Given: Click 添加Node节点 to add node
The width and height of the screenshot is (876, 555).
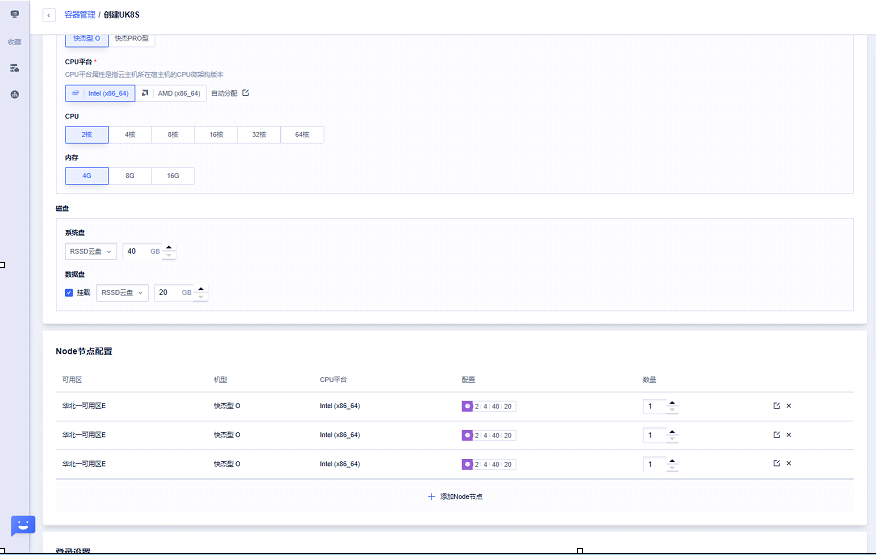Looking at the screenshot, I should (x=455, y=496).
